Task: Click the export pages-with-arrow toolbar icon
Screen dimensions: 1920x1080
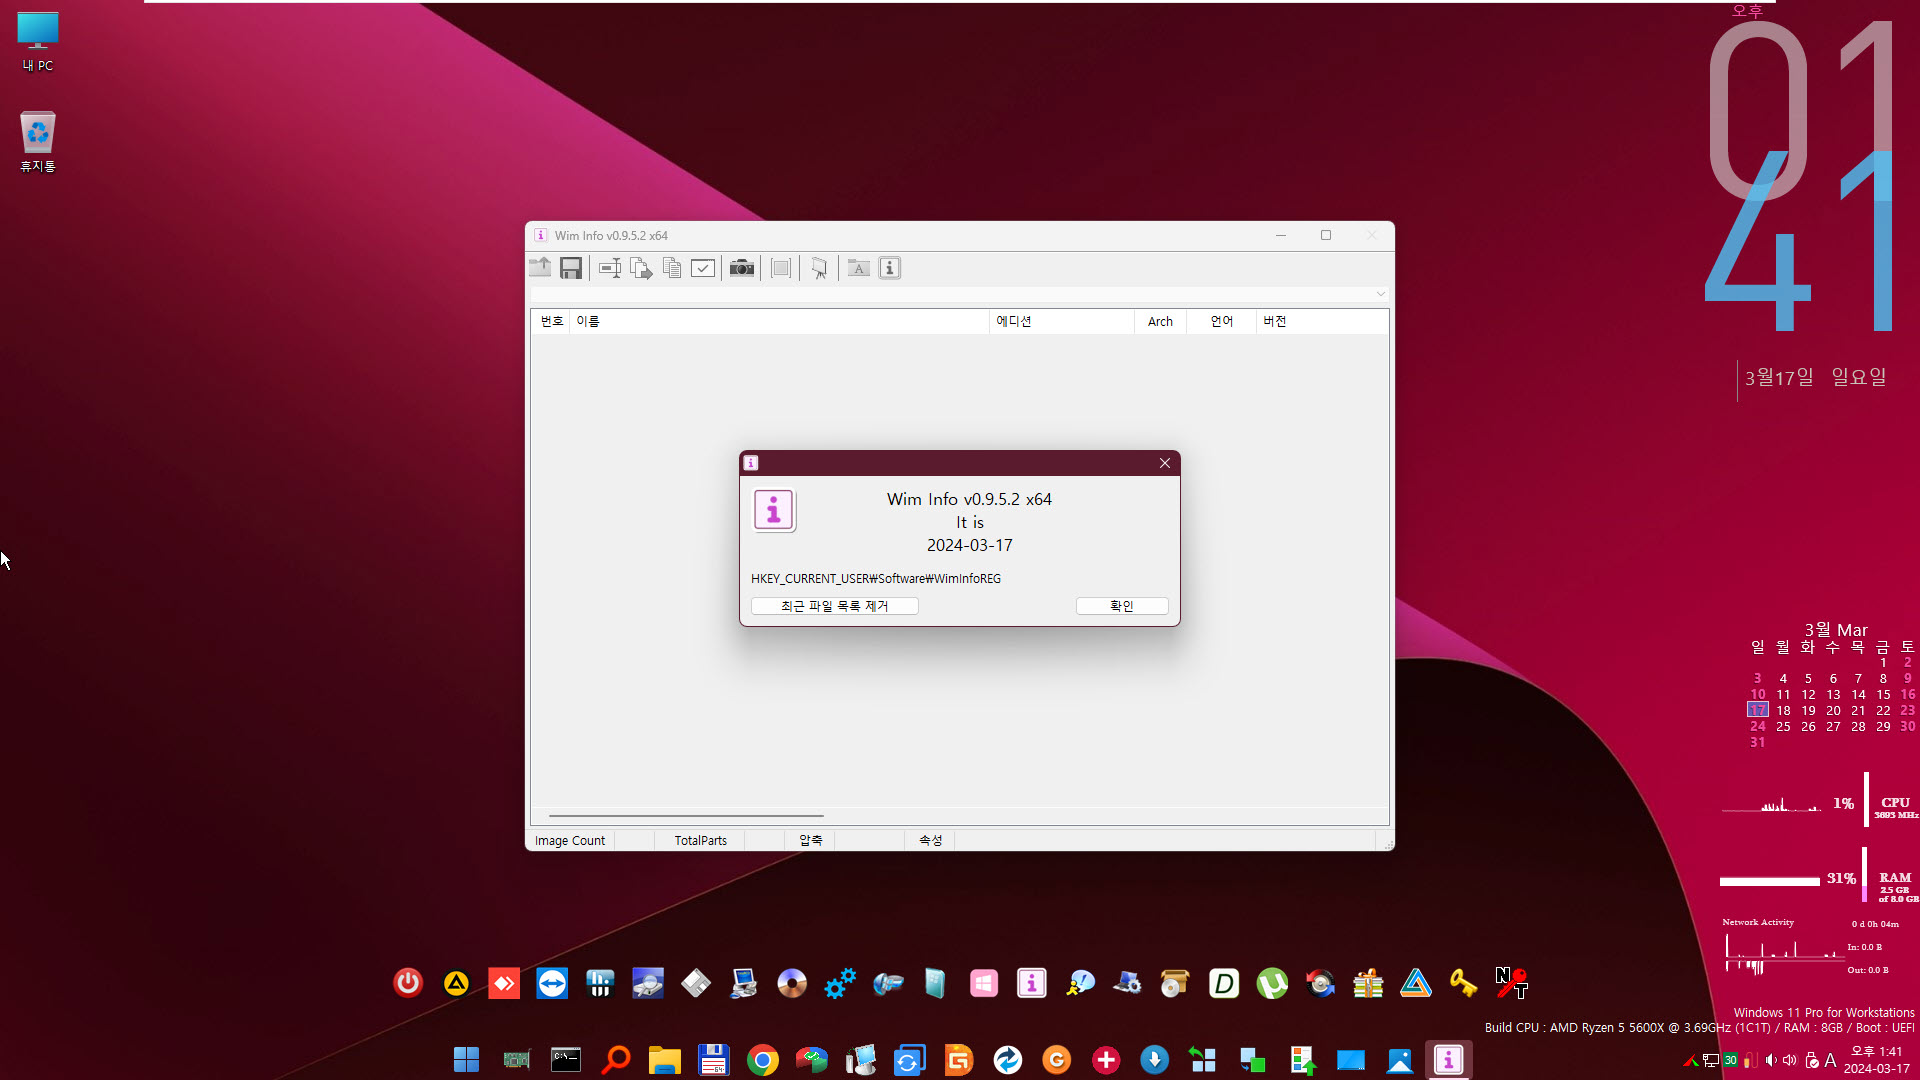Action: point(641,268)
